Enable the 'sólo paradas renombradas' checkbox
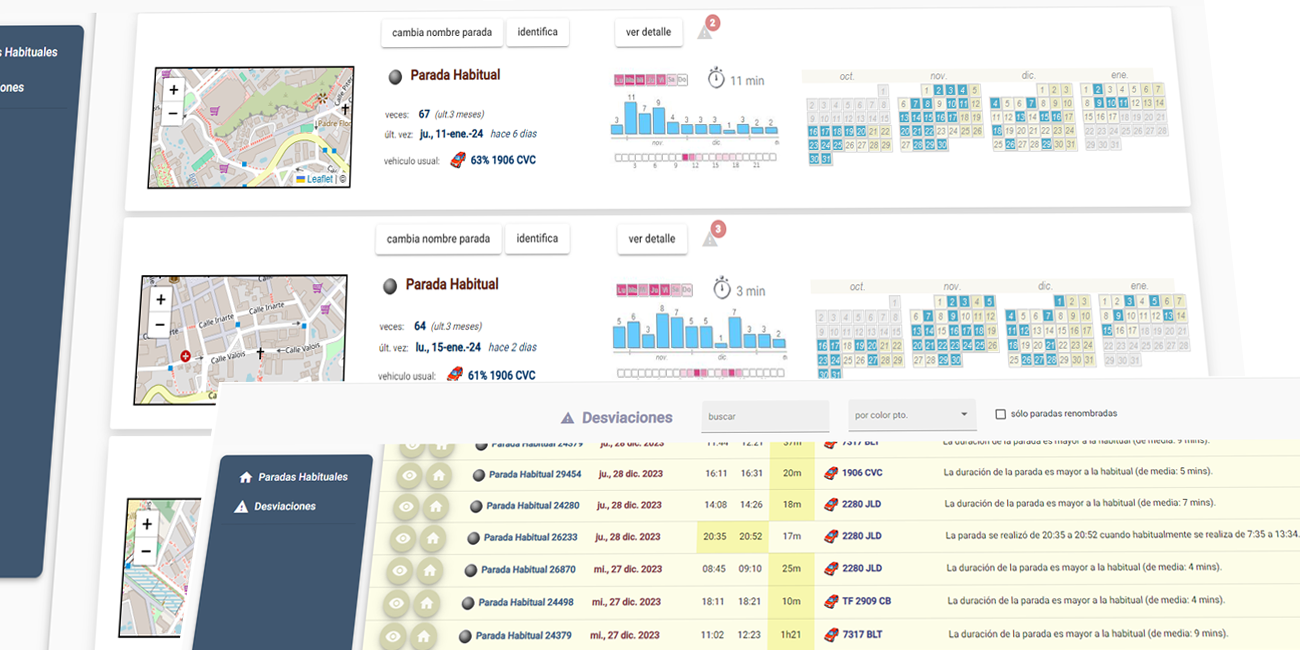The height and width of the screenshot is (650, 1300). [x=1001, y=414]
